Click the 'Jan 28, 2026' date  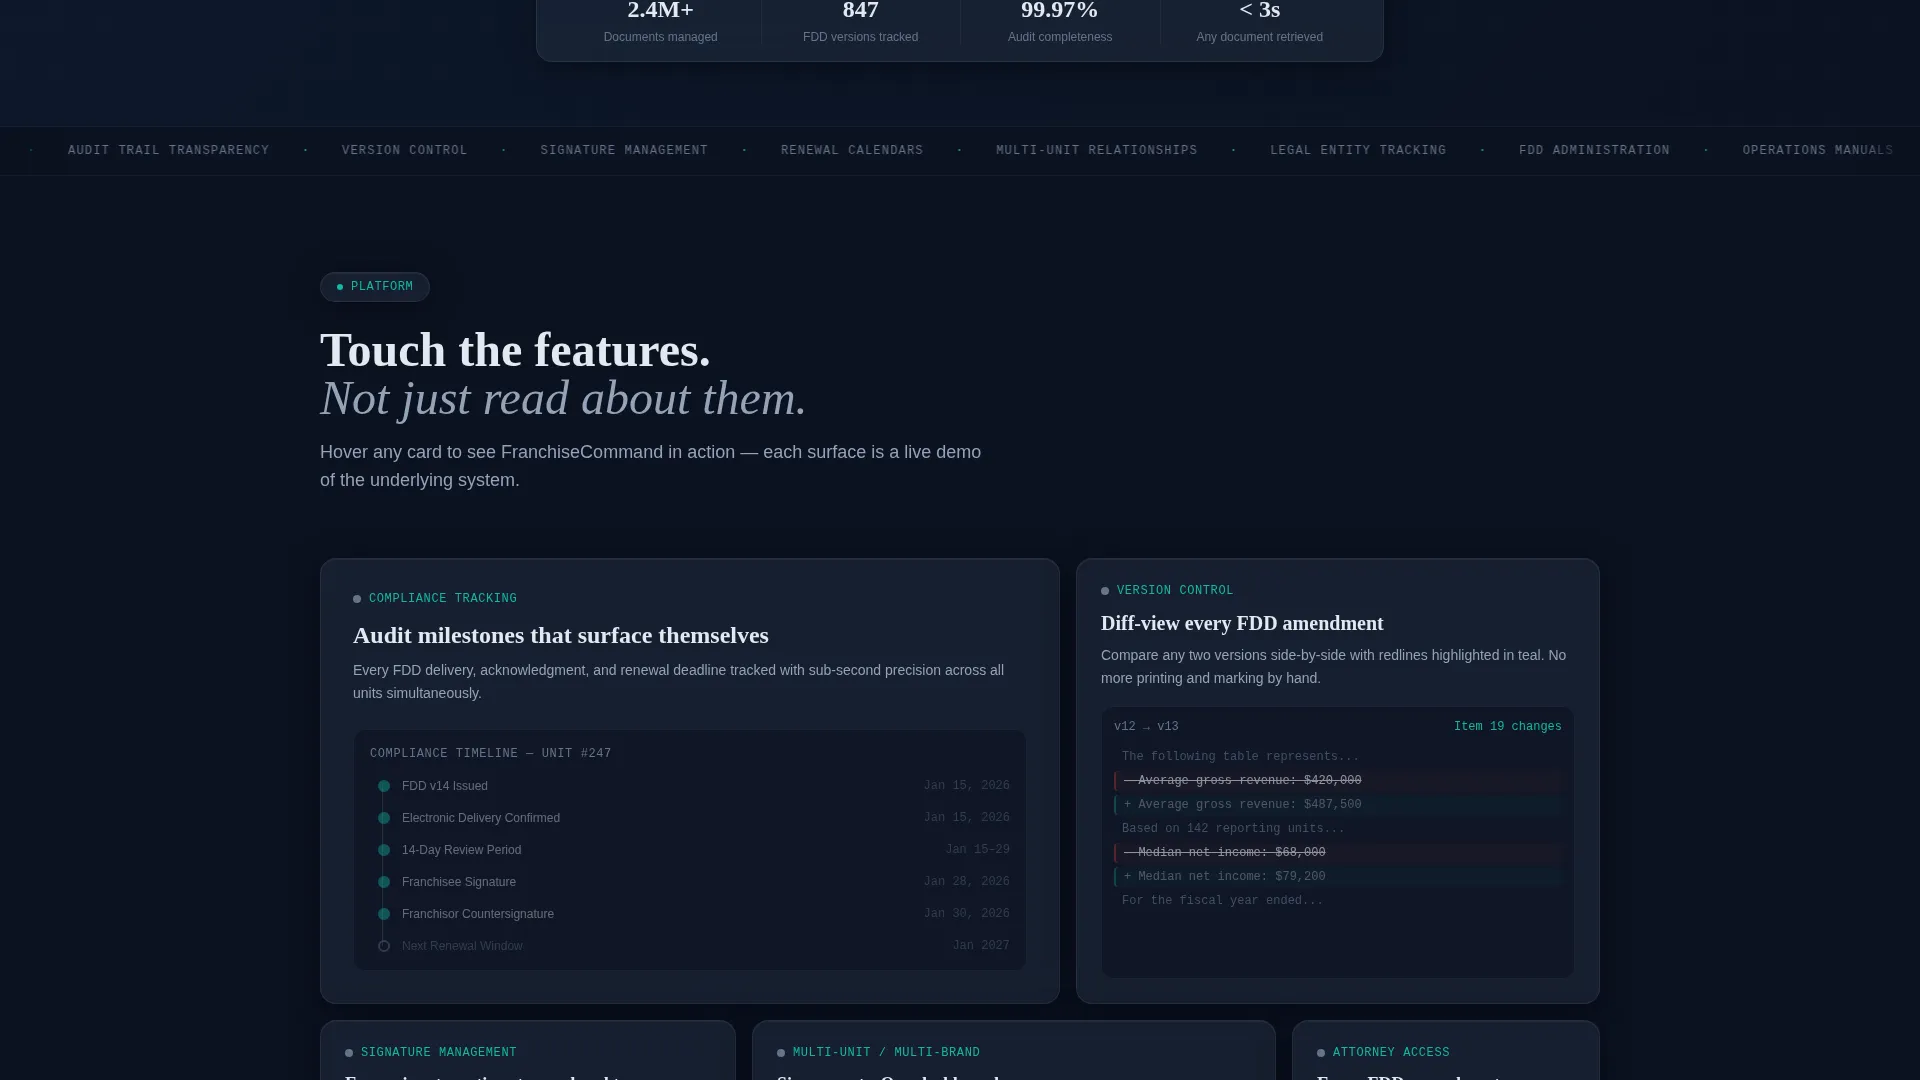click(x=966, y=882)
